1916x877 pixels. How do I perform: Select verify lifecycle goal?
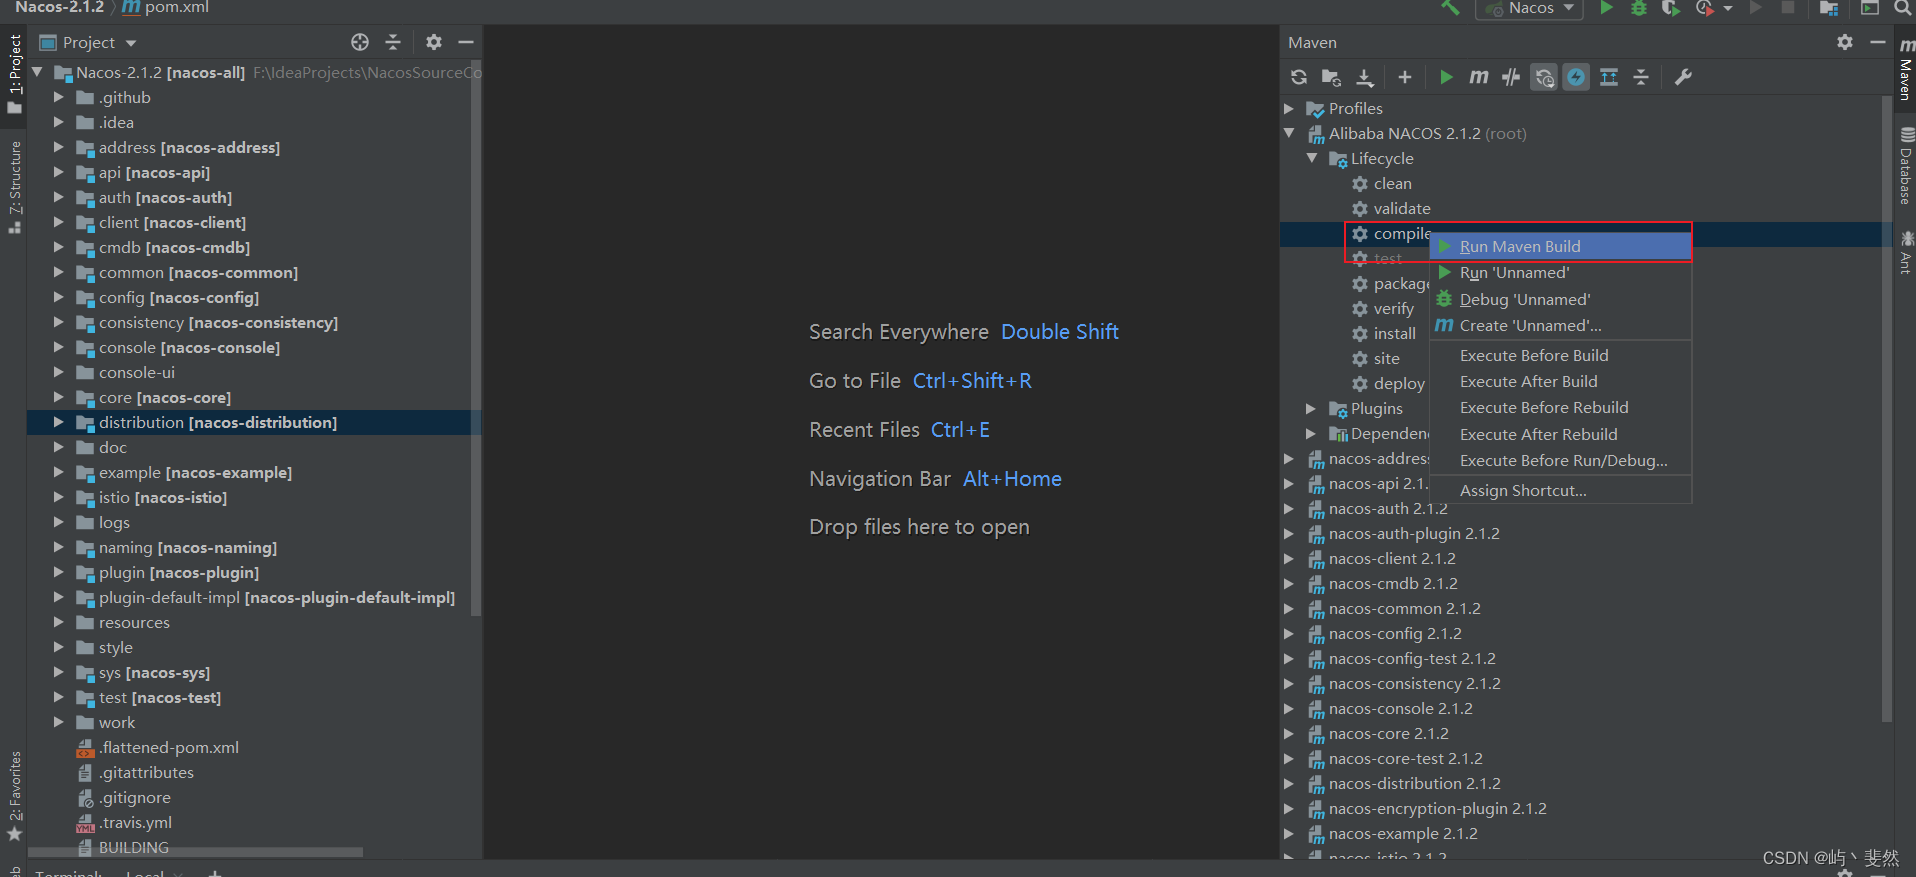(x=1382, y=308)
